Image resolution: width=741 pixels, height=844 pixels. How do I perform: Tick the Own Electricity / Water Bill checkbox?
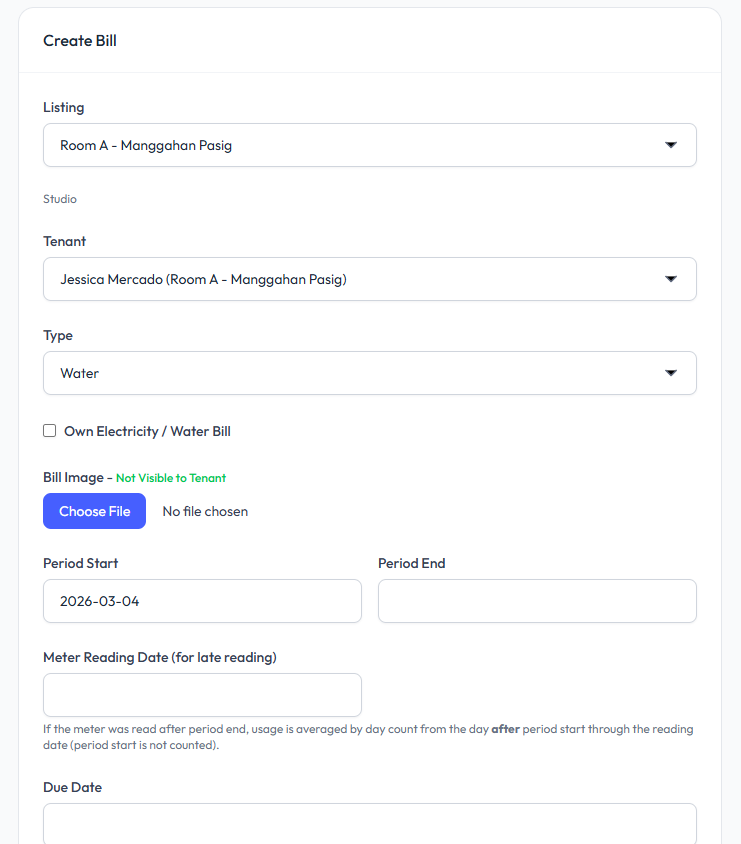coord(50,431)
